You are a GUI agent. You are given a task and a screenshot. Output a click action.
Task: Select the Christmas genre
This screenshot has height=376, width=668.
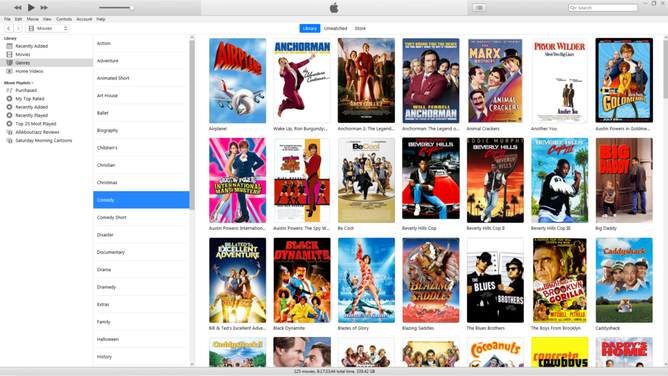pyautogui.click(x=141, y=183)
